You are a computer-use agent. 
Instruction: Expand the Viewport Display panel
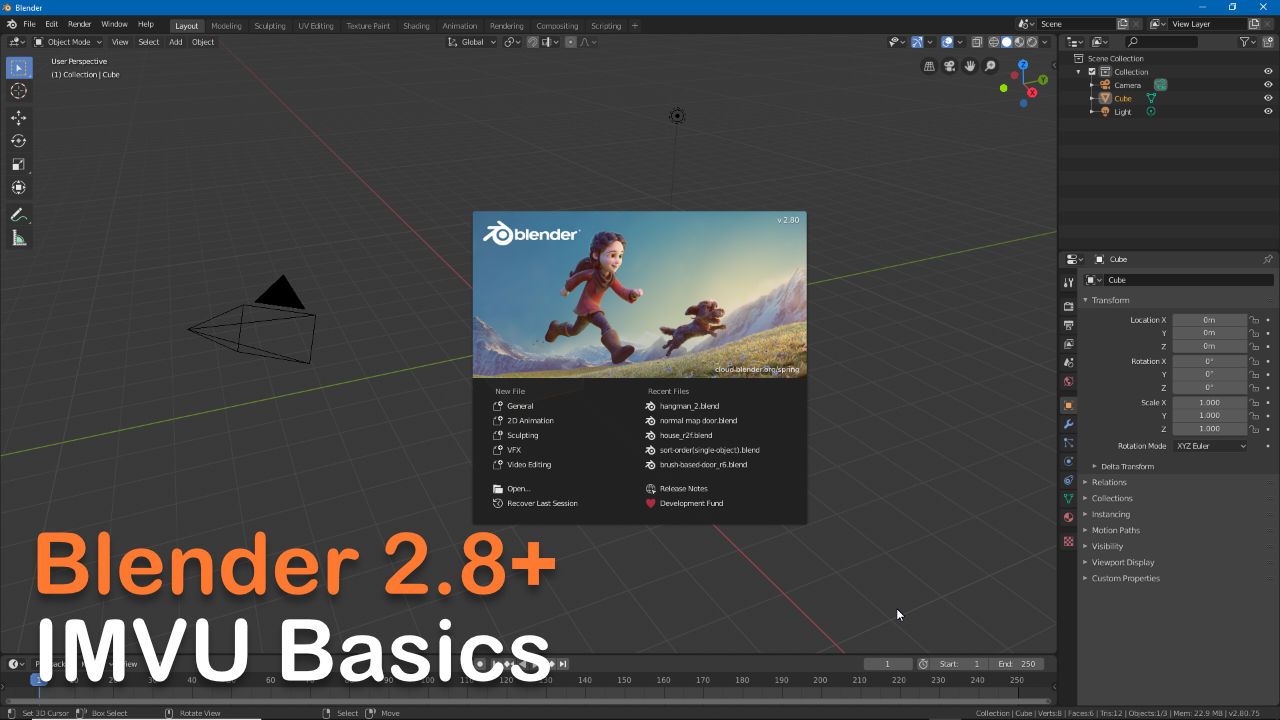1123,562
